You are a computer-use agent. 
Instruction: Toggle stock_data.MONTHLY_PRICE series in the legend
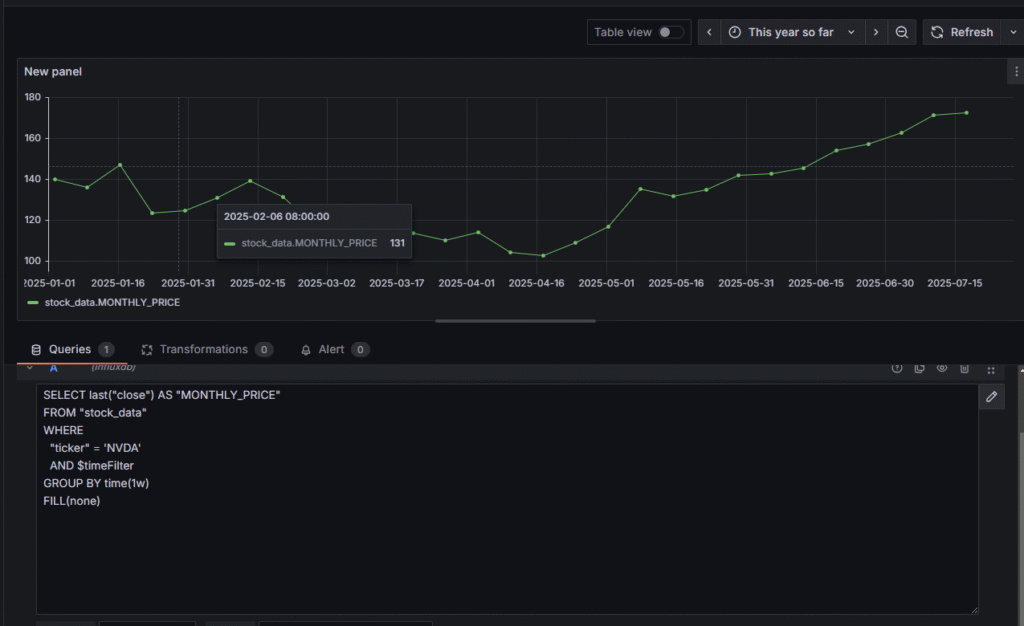[112, 302]
